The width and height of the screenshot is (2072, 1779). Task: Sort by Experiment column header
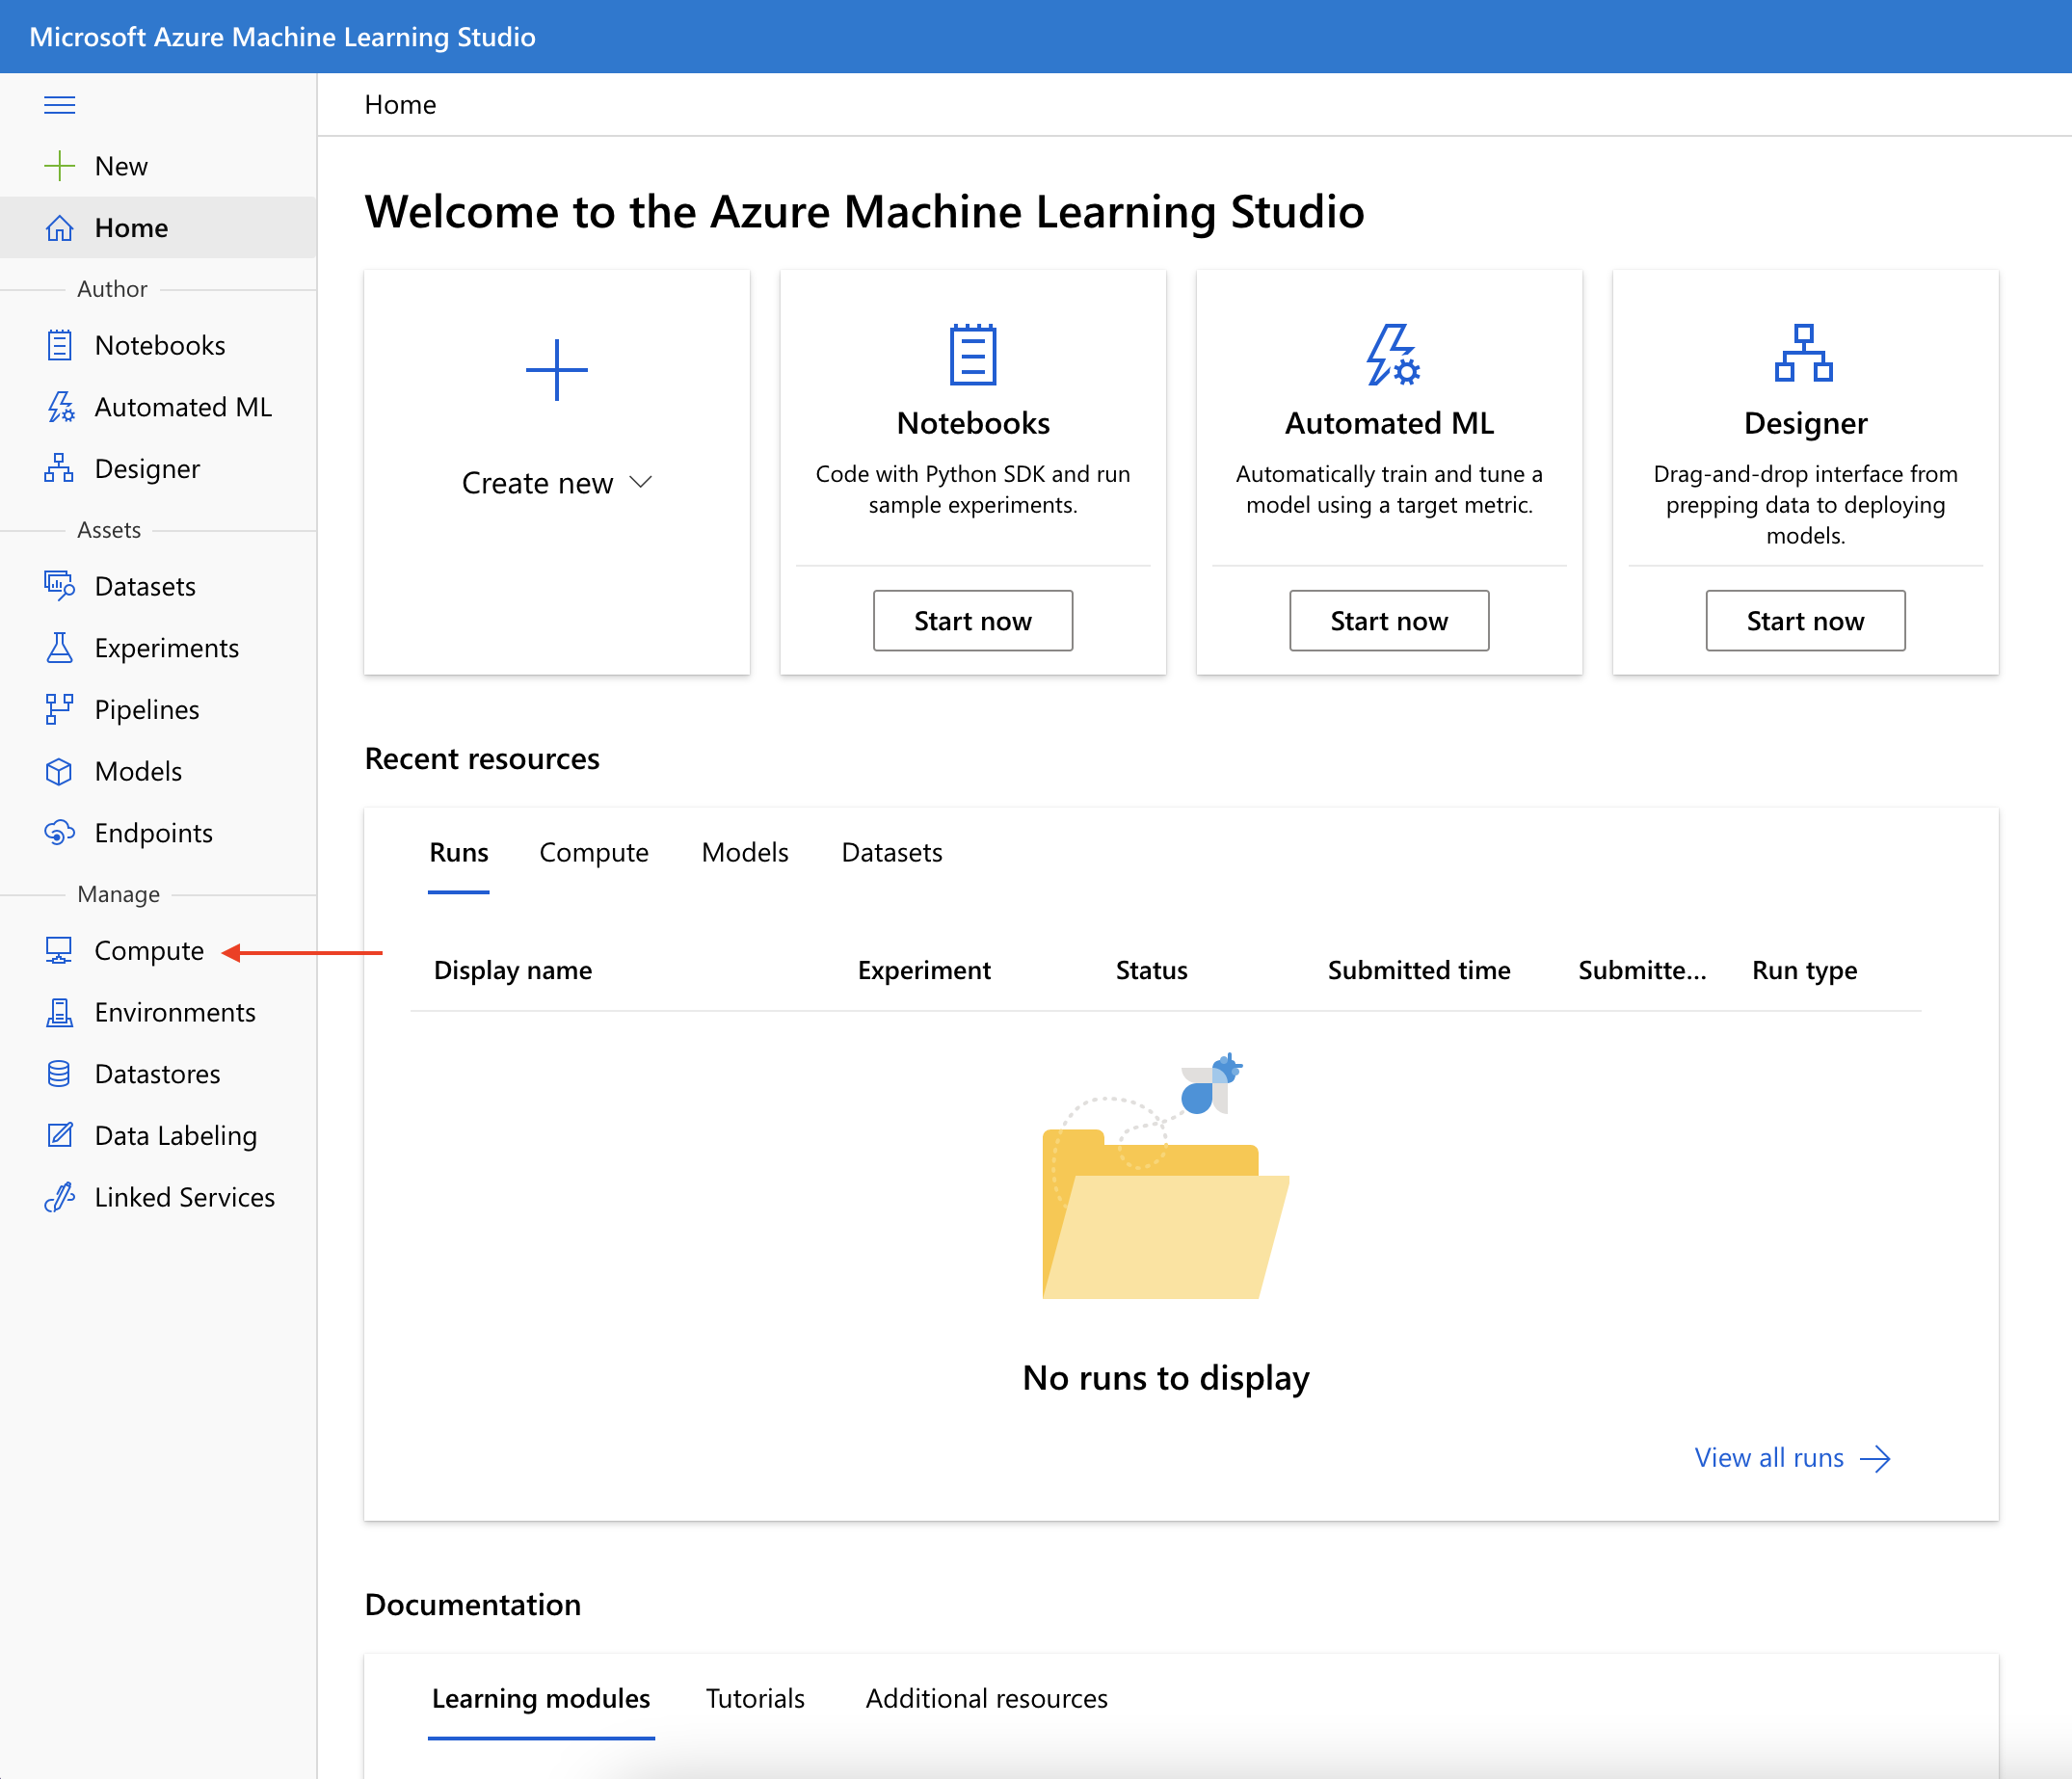[924, 970]
